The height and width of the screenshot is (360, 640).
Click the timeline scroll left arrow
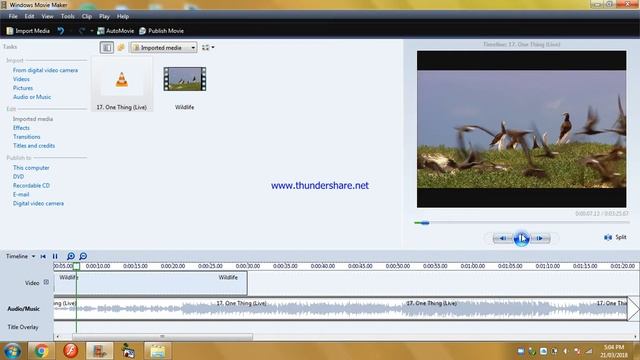coord(58,337)
